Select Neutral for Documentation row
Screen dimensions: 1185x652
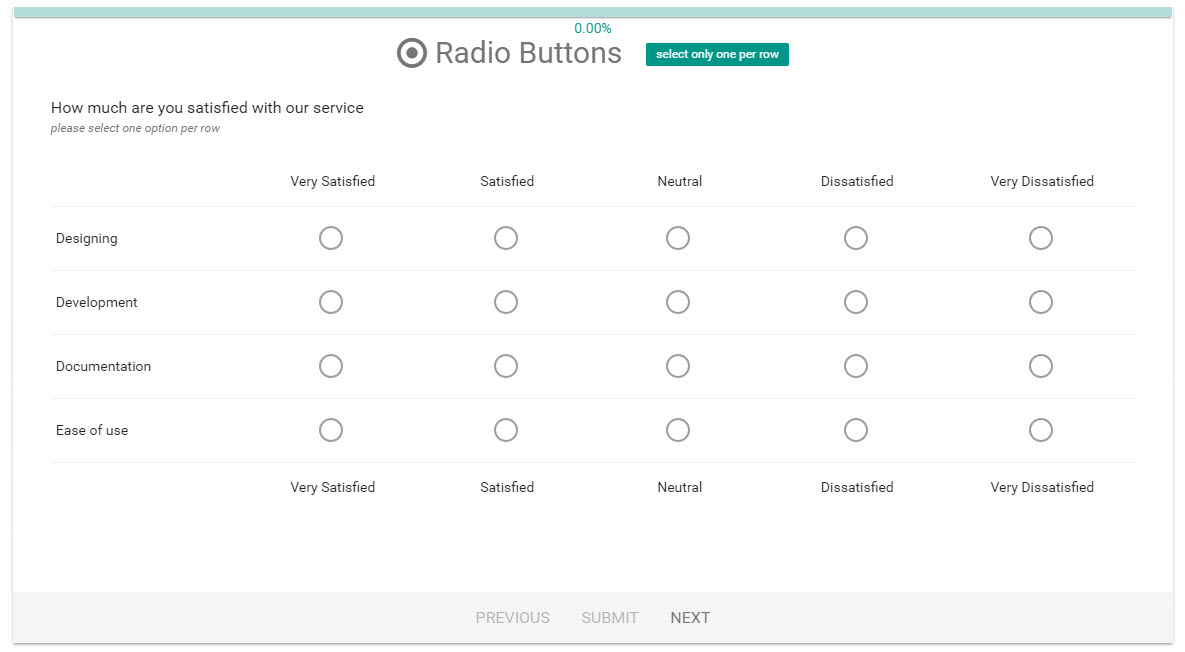[678, 366]
